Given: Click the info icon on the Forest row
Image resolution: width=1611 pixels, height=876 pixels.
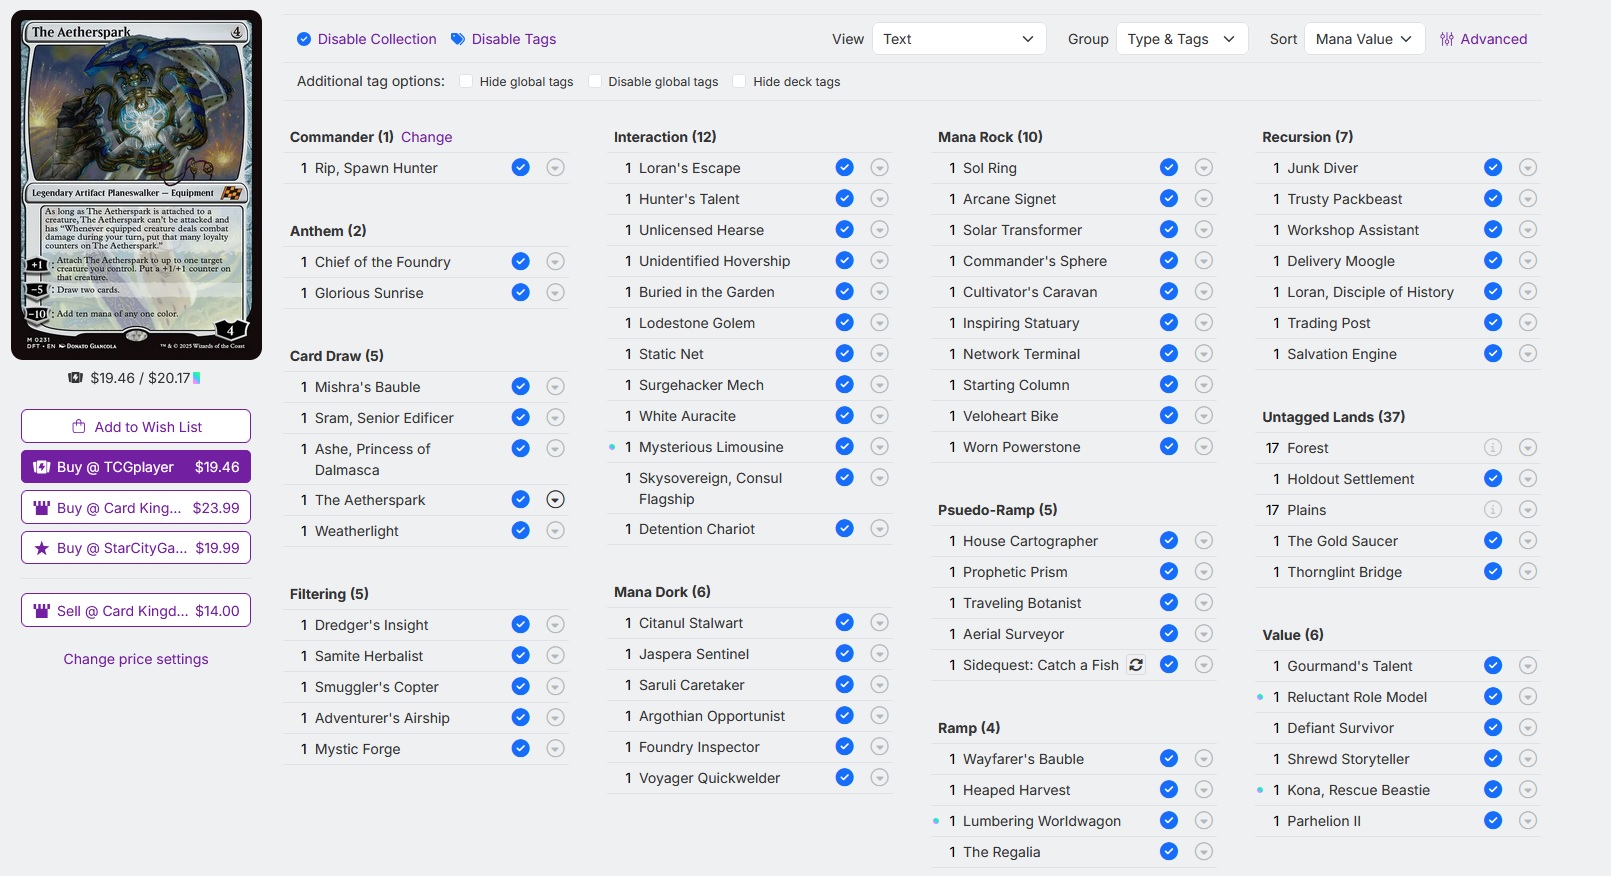Looking at the screenshot, I should [x=1493, y=448].
